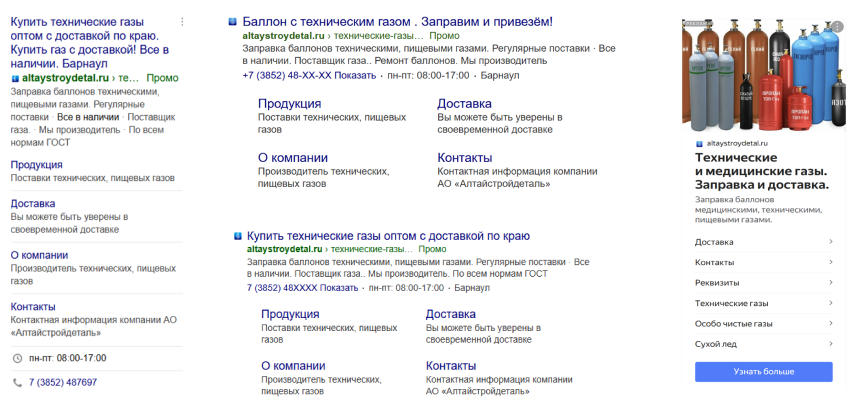The width and height of the screenshot is (860, 406).
Task: Expand the Доставка chevron in the banner ad
Action: point(831,242)
